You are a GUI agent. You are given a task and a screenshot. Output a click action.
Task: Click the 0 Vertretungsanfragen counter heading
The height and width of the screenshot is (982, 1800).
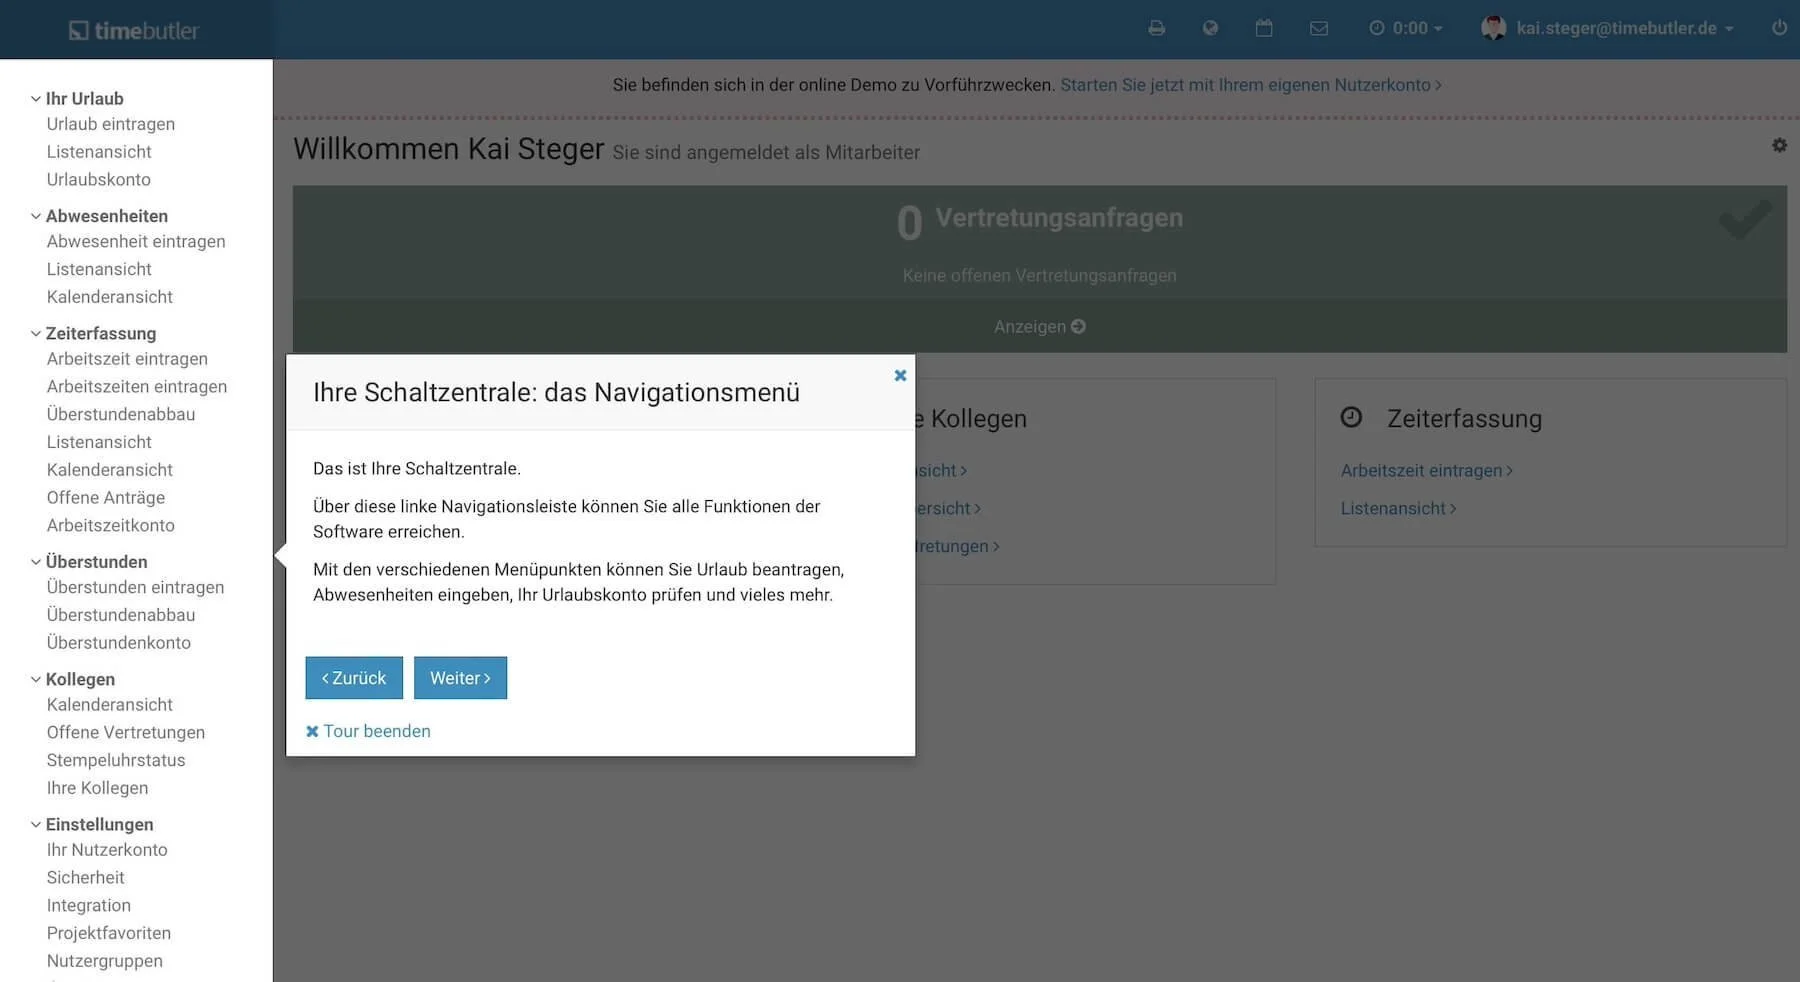click(x=1040, y=220)
